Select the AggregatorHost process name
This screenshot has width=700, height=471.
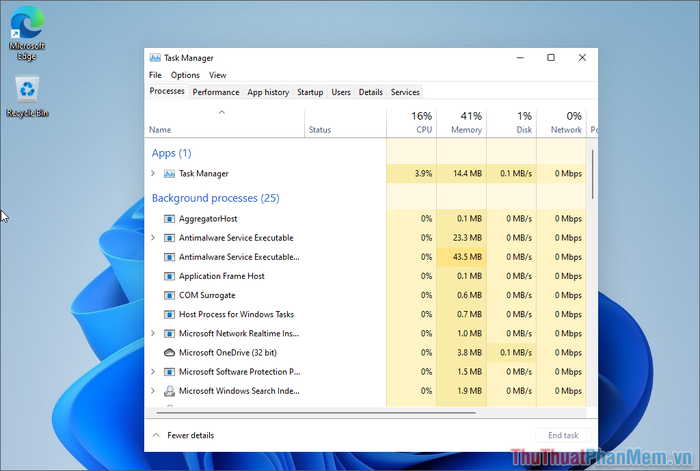[208, 219]
